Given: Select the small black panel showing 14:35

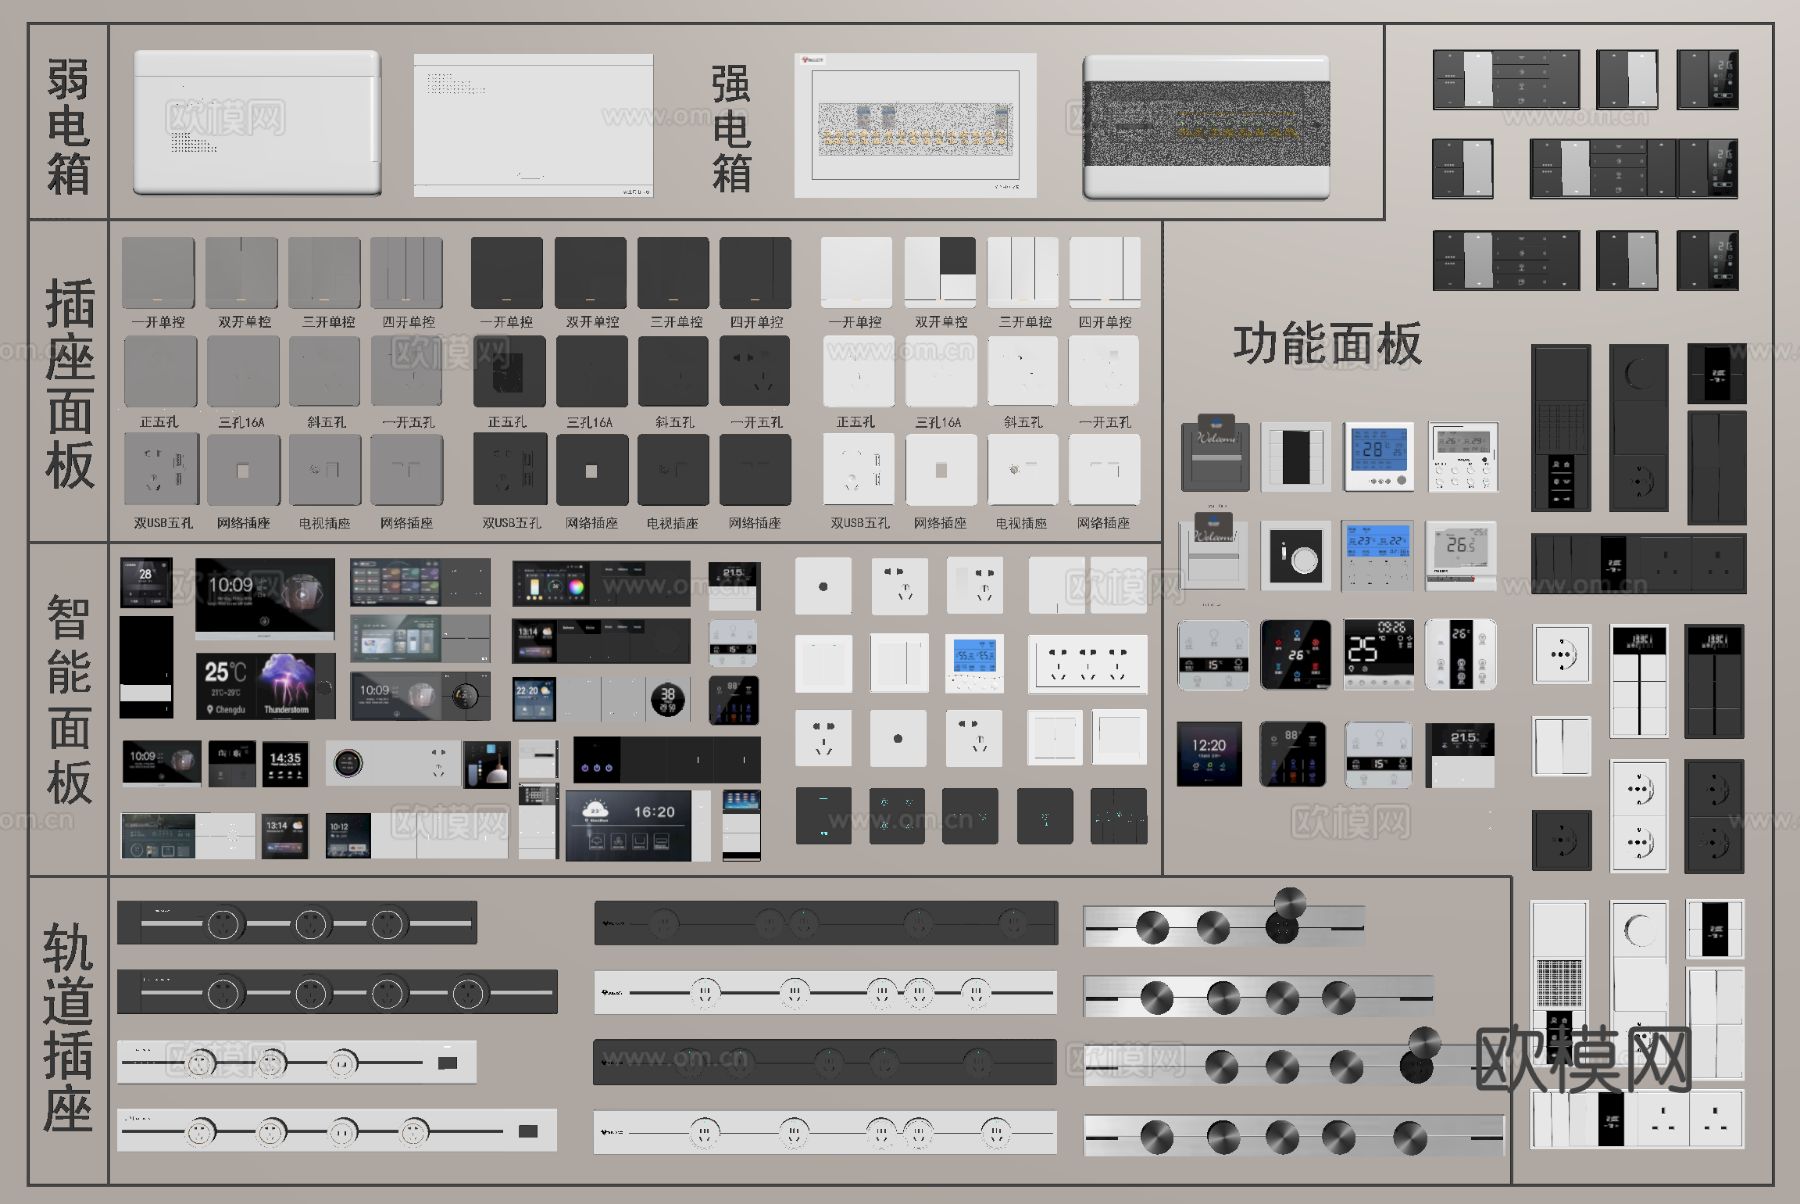Looking at the screenshot, I should [x=285, y=764].
